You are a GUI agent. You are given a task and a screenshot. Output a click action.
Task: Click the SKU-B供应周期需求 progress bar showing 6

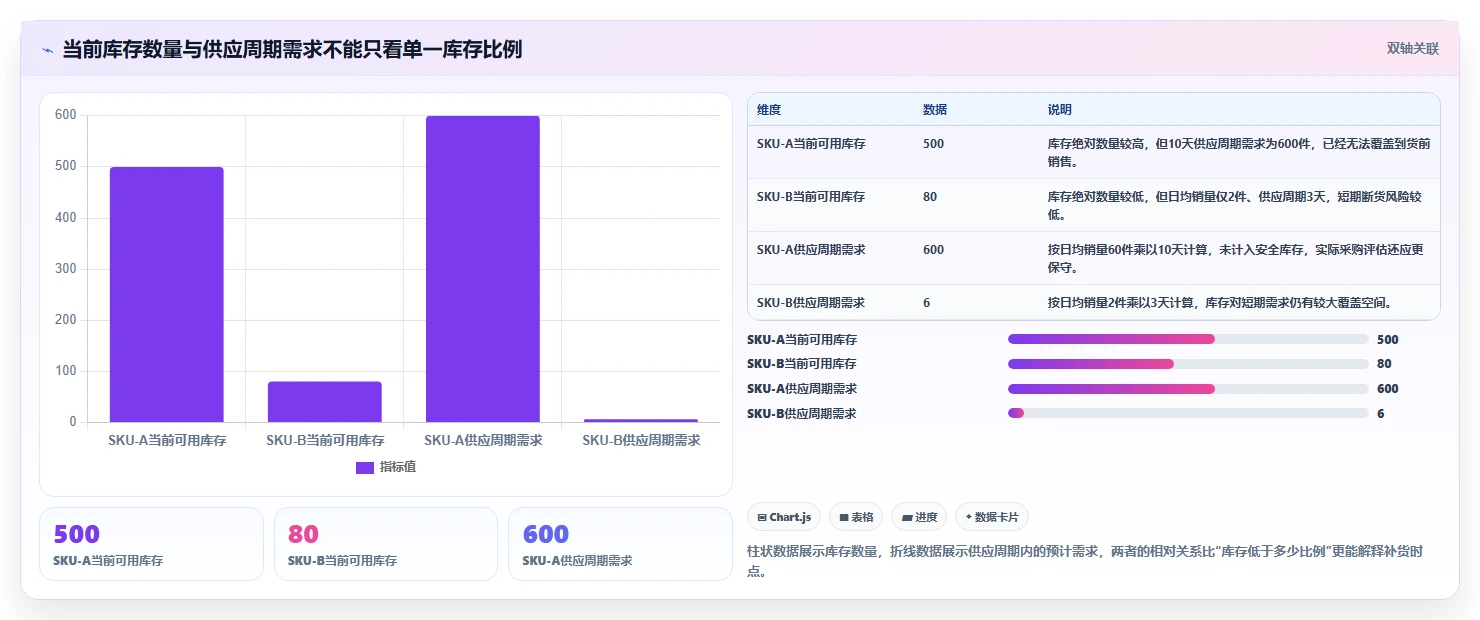1188,413
